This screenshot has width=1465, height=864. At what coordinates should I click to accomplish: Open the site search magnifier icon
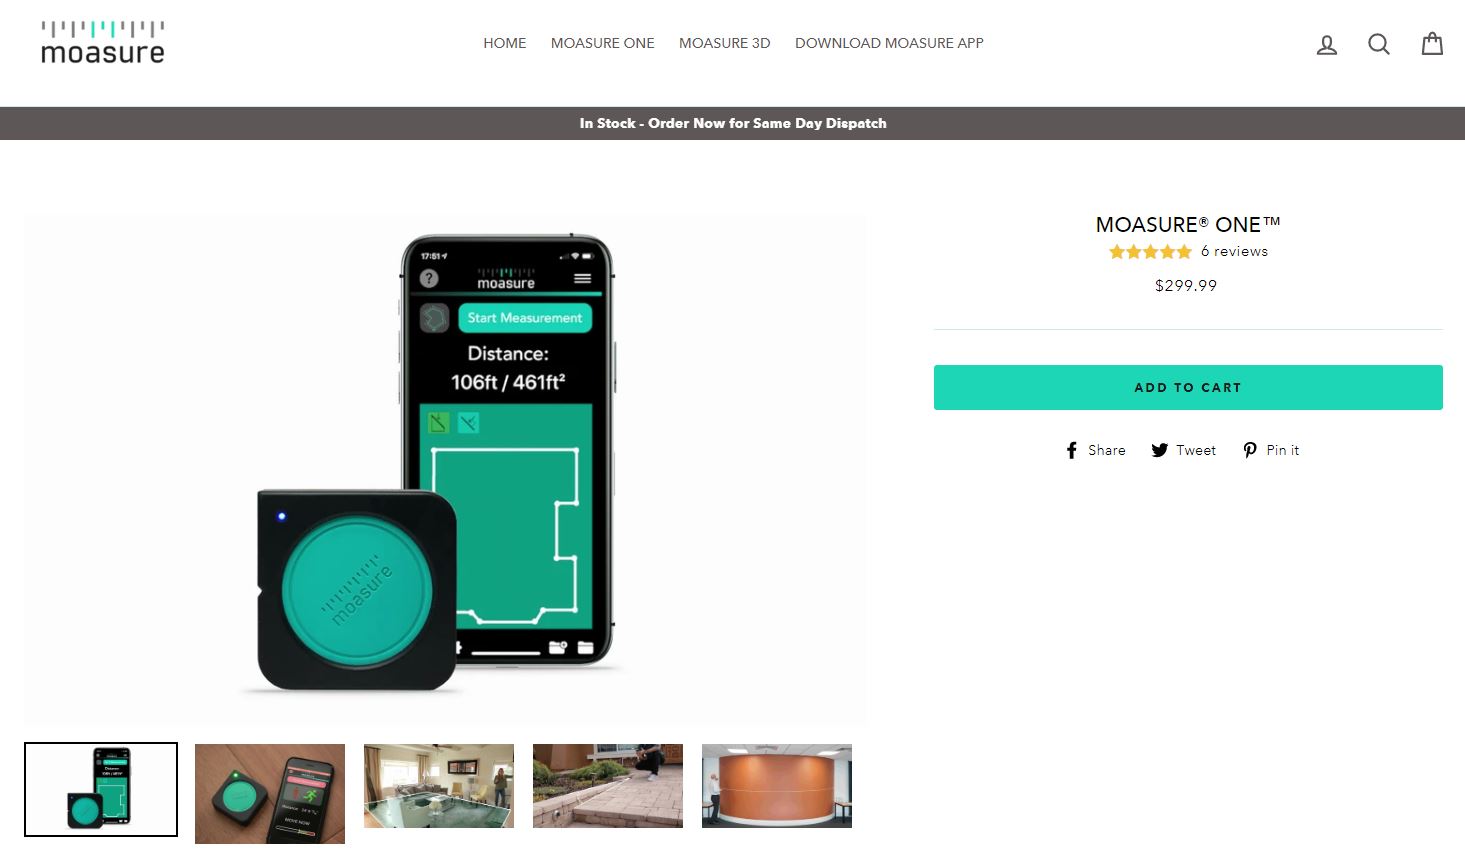[1379, 44]
